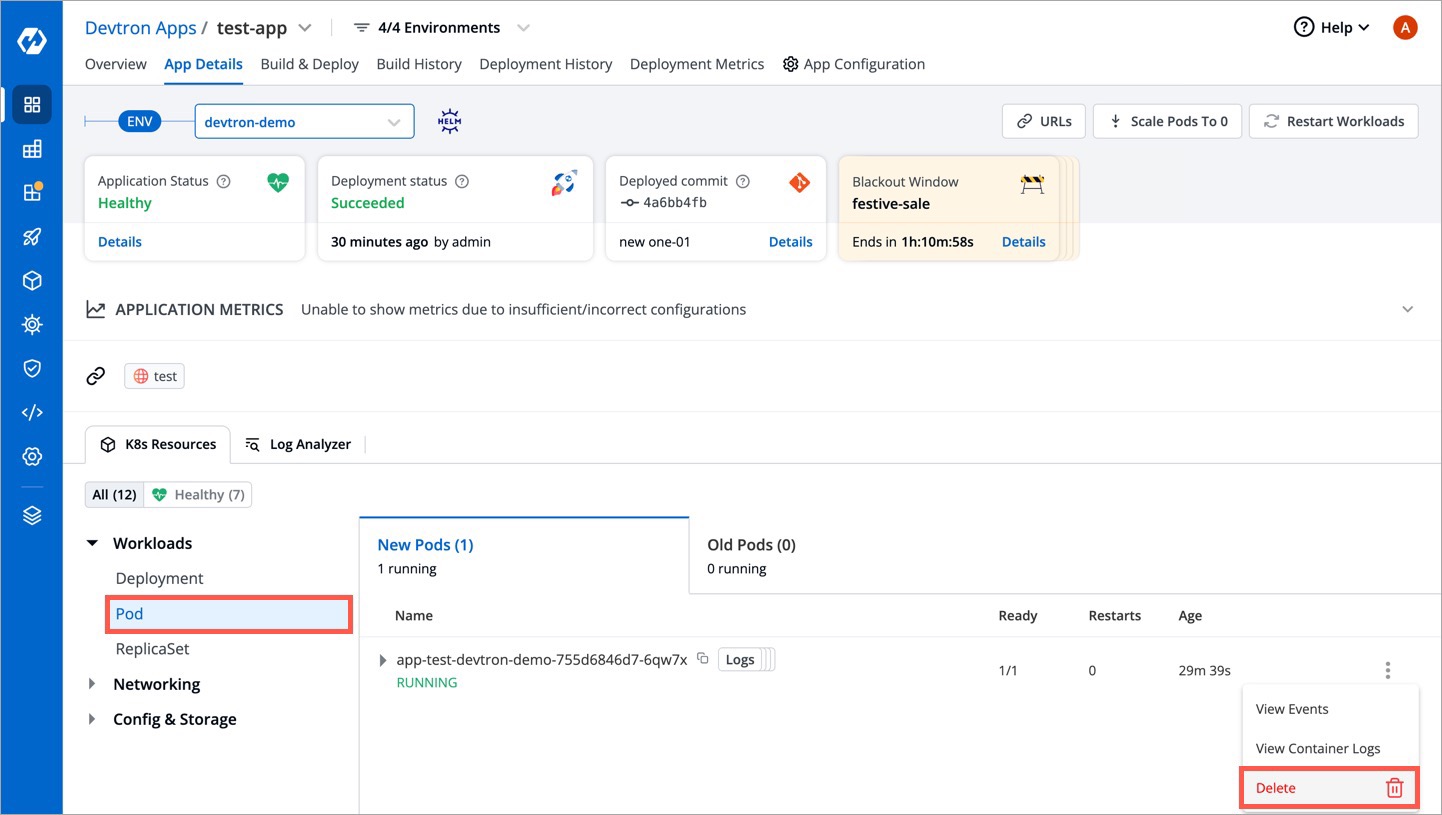1442x815 pixels.
Task: Click the three-dot menu for the pod row
Action: pos(1387,670)
